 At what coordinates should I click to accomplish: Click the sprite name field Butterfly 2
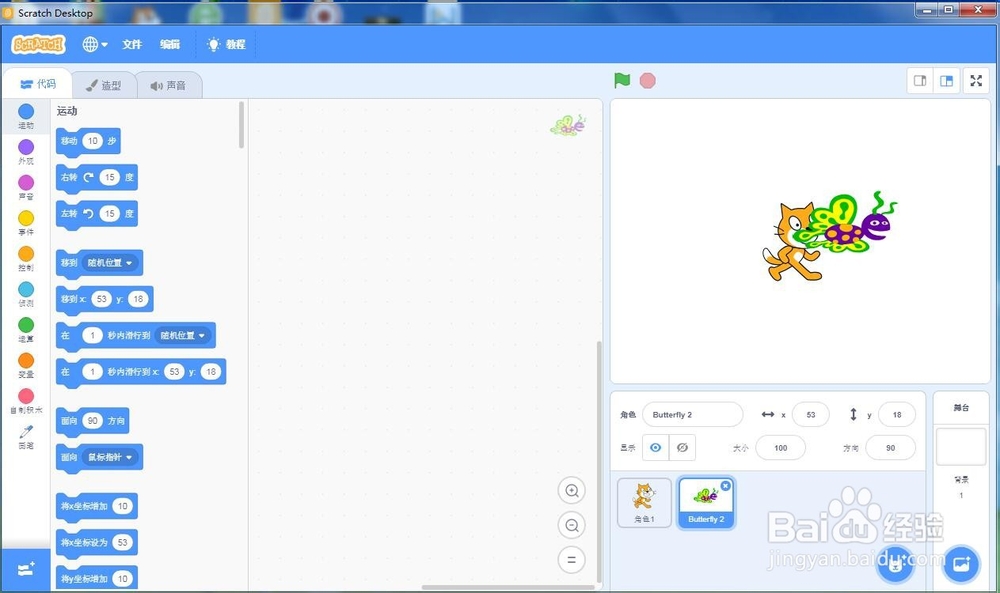tap(693, 414)
